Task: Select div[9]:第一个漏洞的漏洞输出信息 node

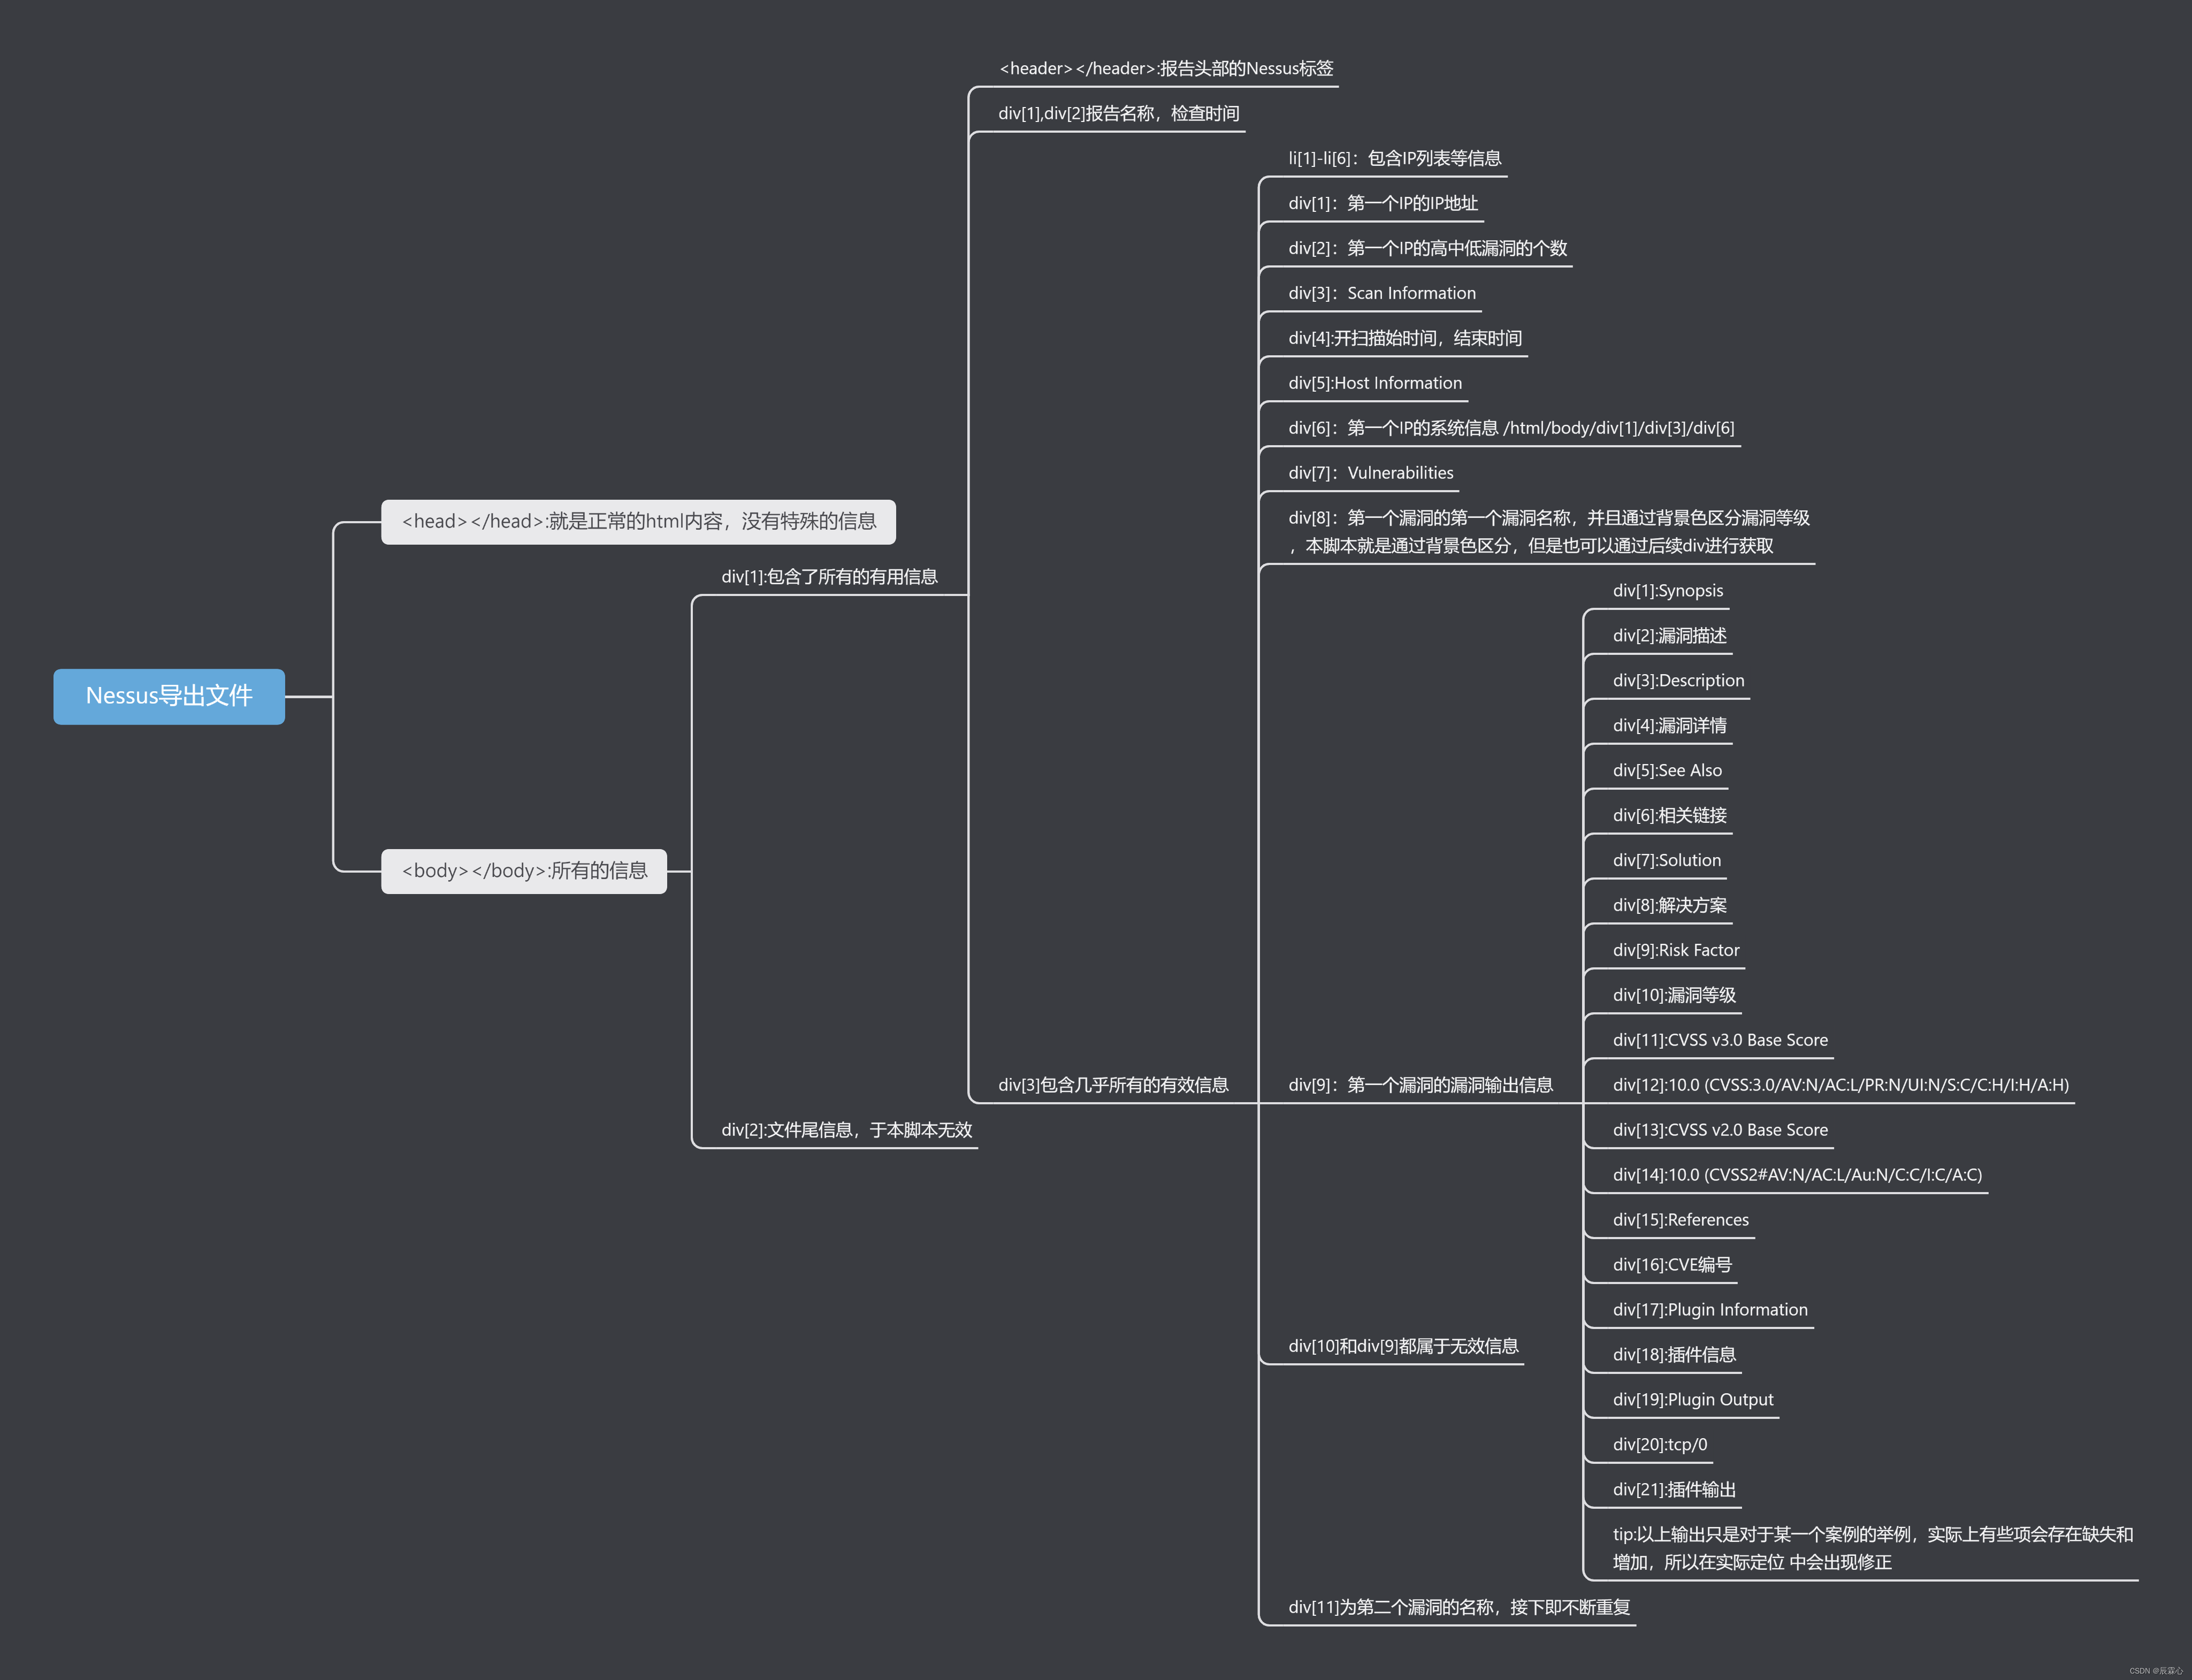Action: tap(1420, 1085)
